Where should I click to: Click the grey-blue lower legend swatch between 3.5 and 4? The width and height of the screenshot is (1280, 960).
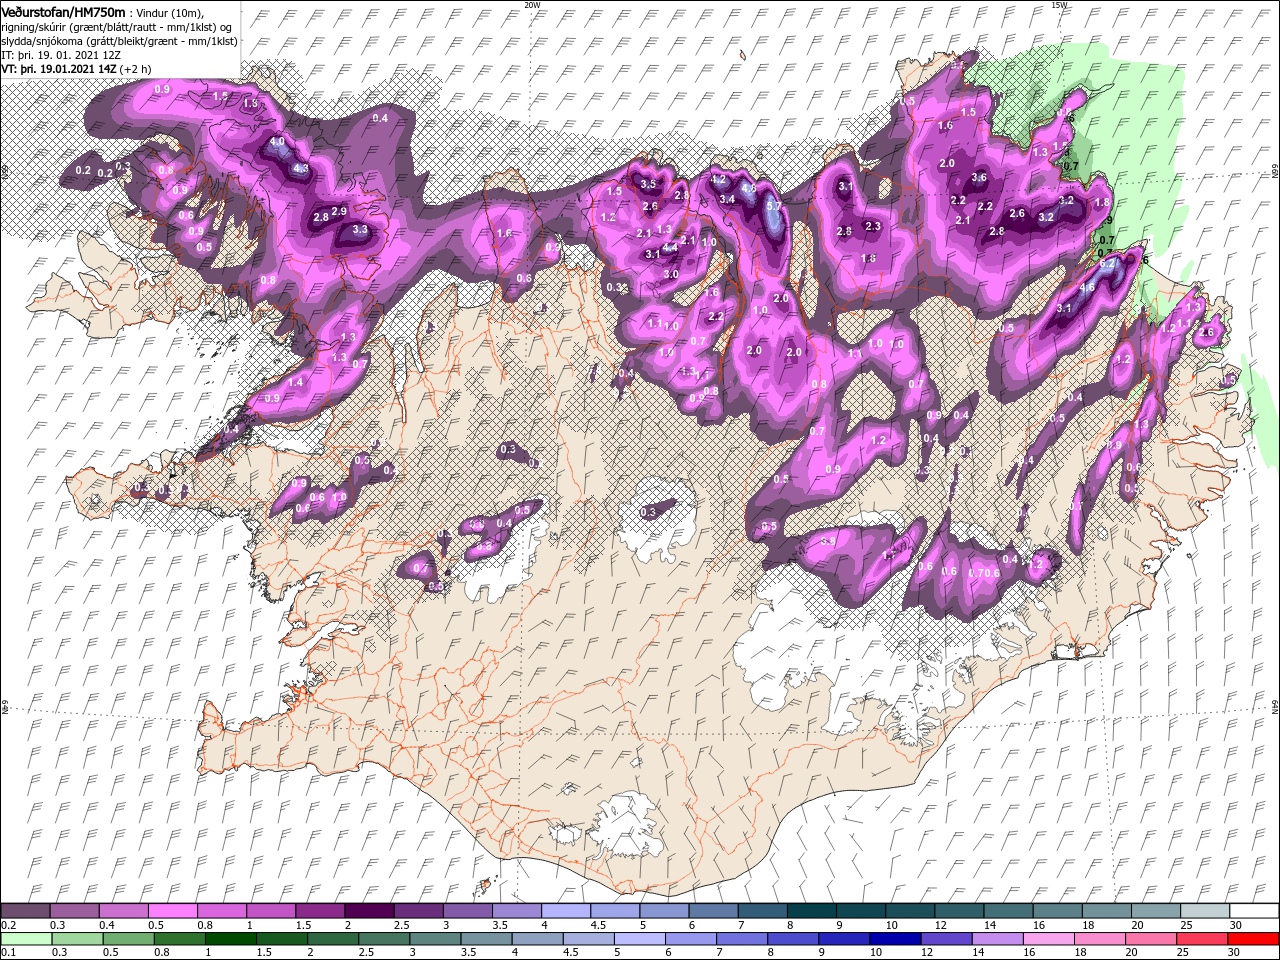tap(487, 939)
